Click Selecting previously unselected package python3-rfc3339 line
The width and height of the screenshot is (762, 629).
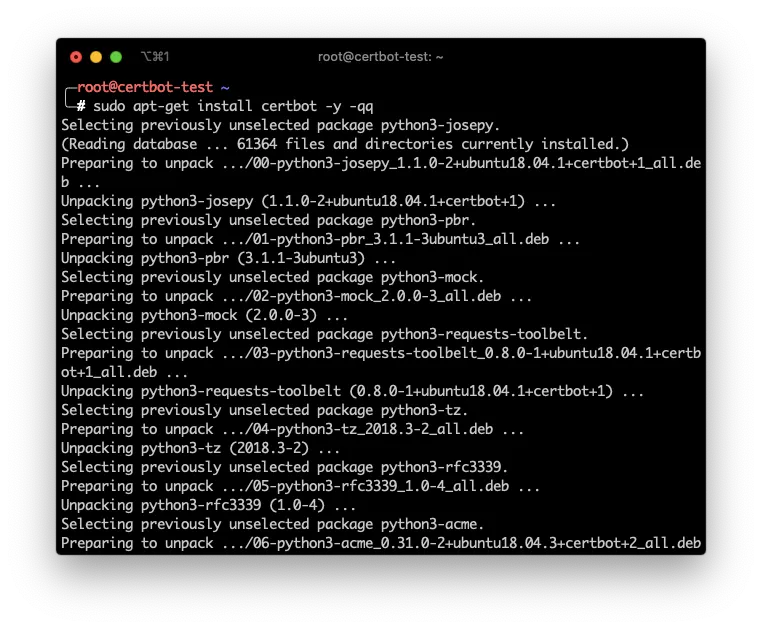click(x=284, y=467)
